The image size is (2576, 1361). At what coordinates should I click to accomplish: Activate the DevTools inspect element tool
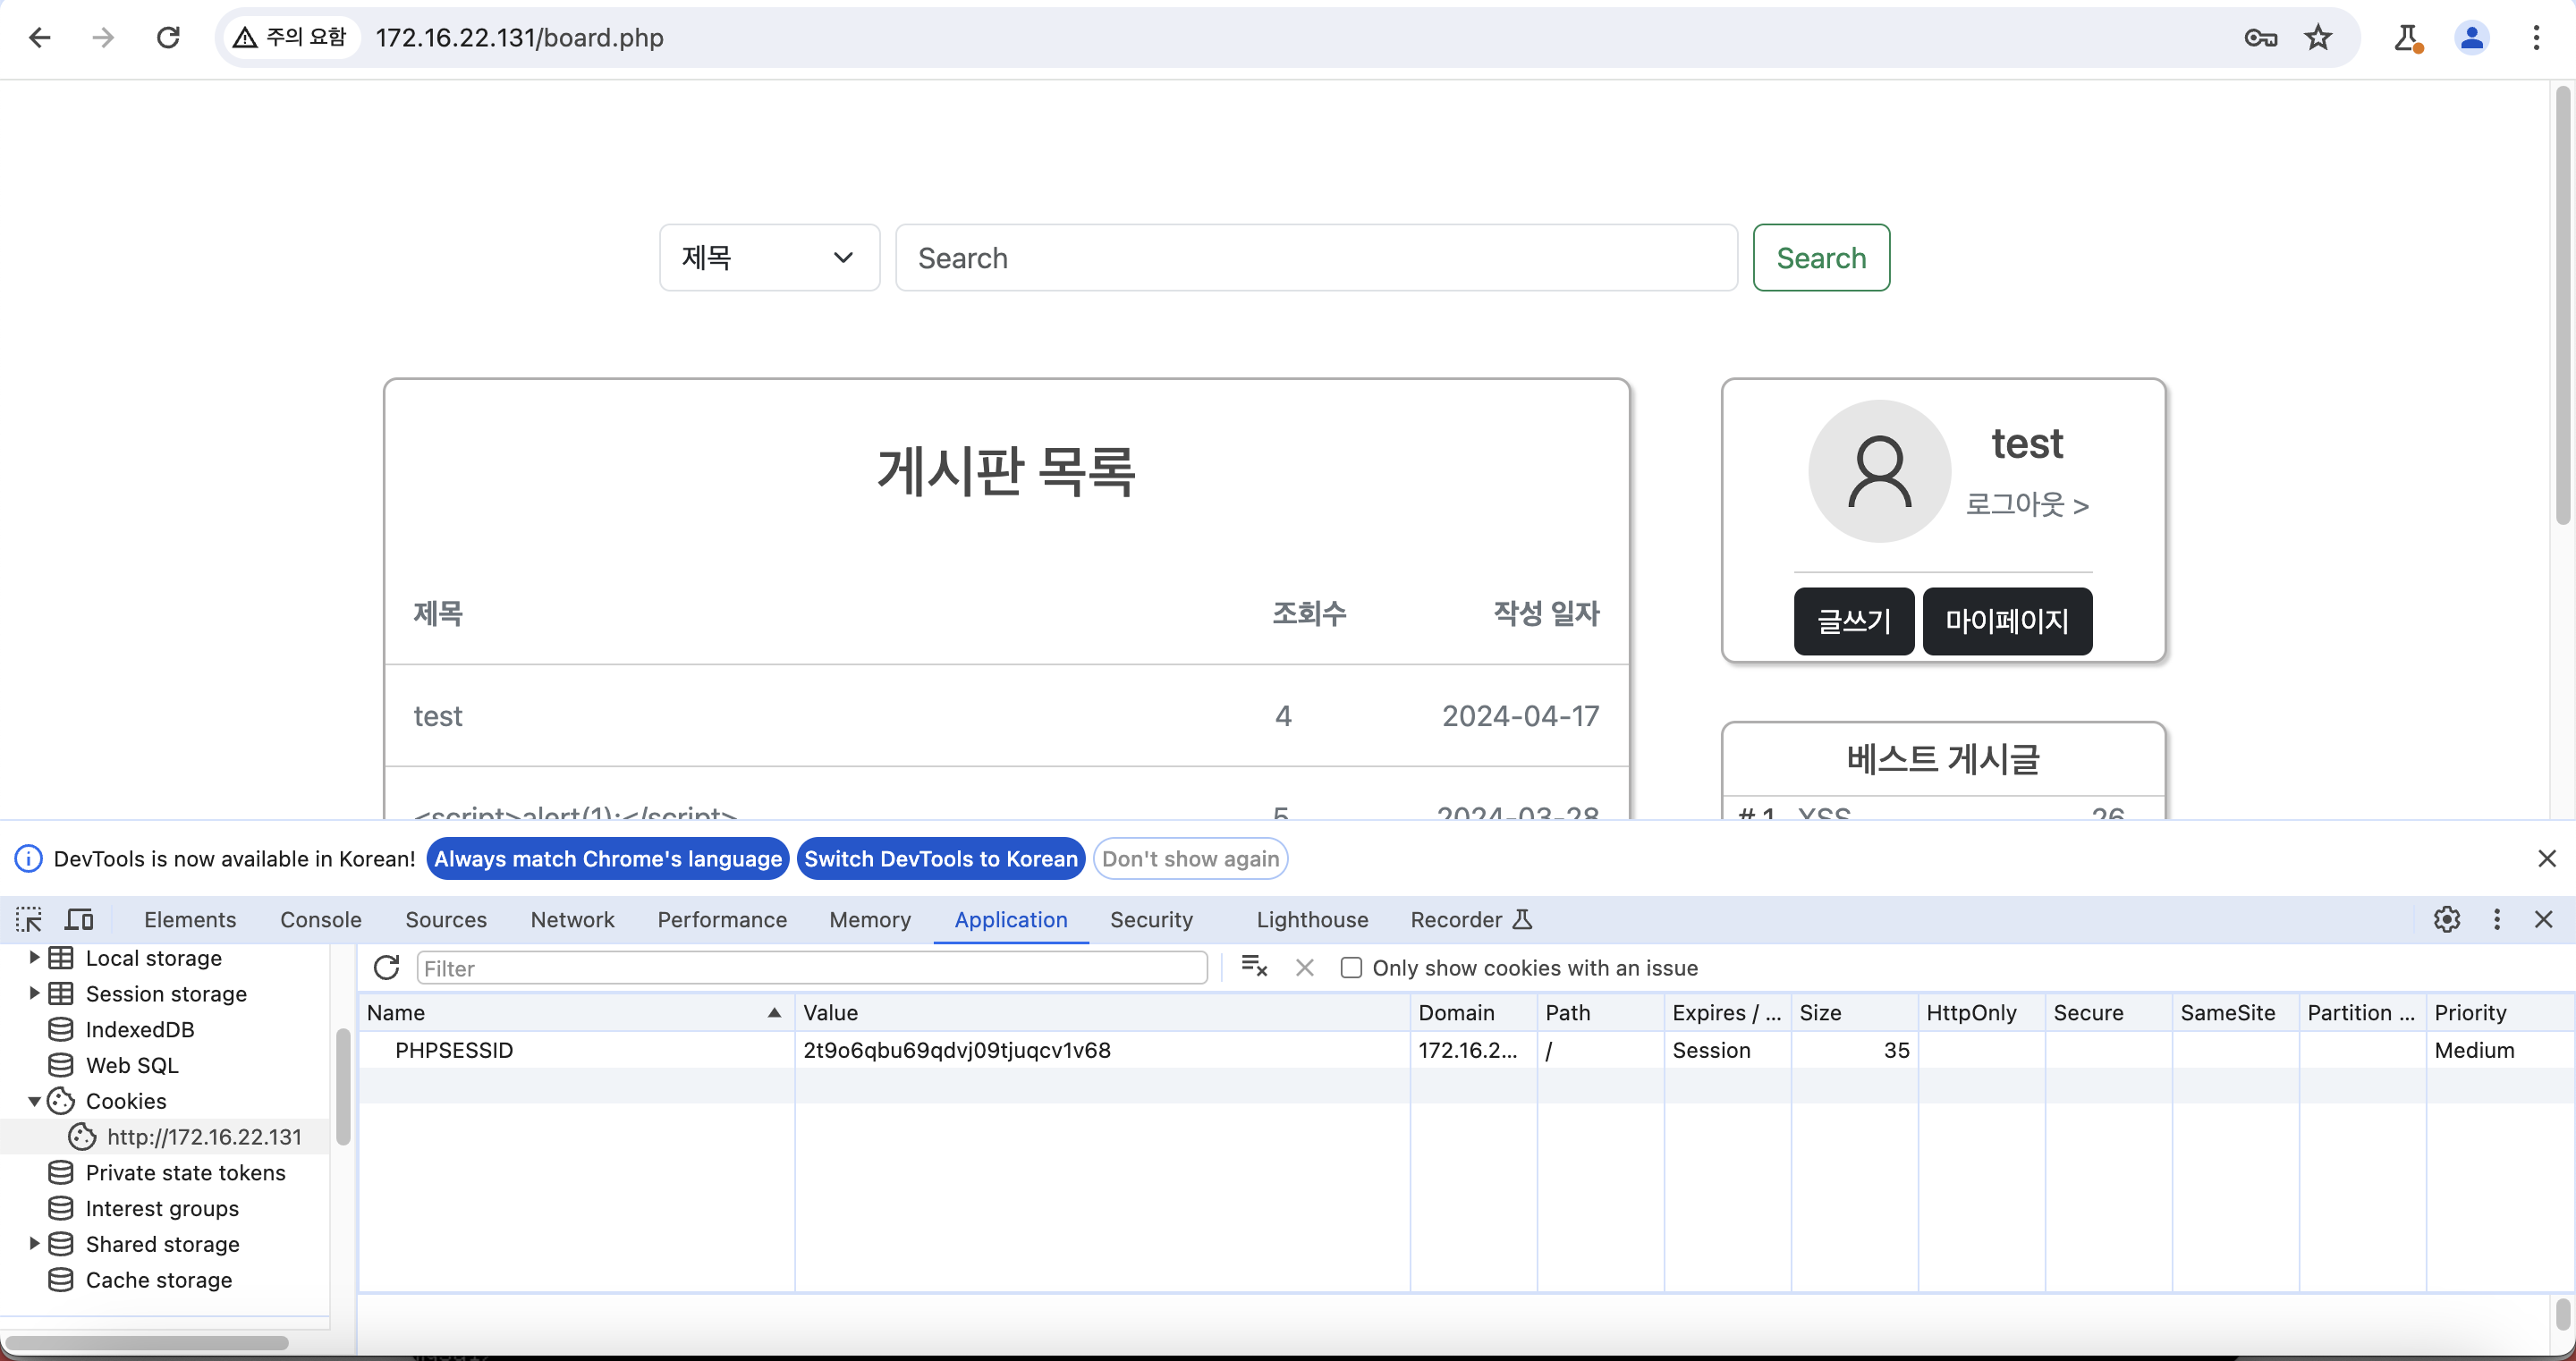point(29,919)
